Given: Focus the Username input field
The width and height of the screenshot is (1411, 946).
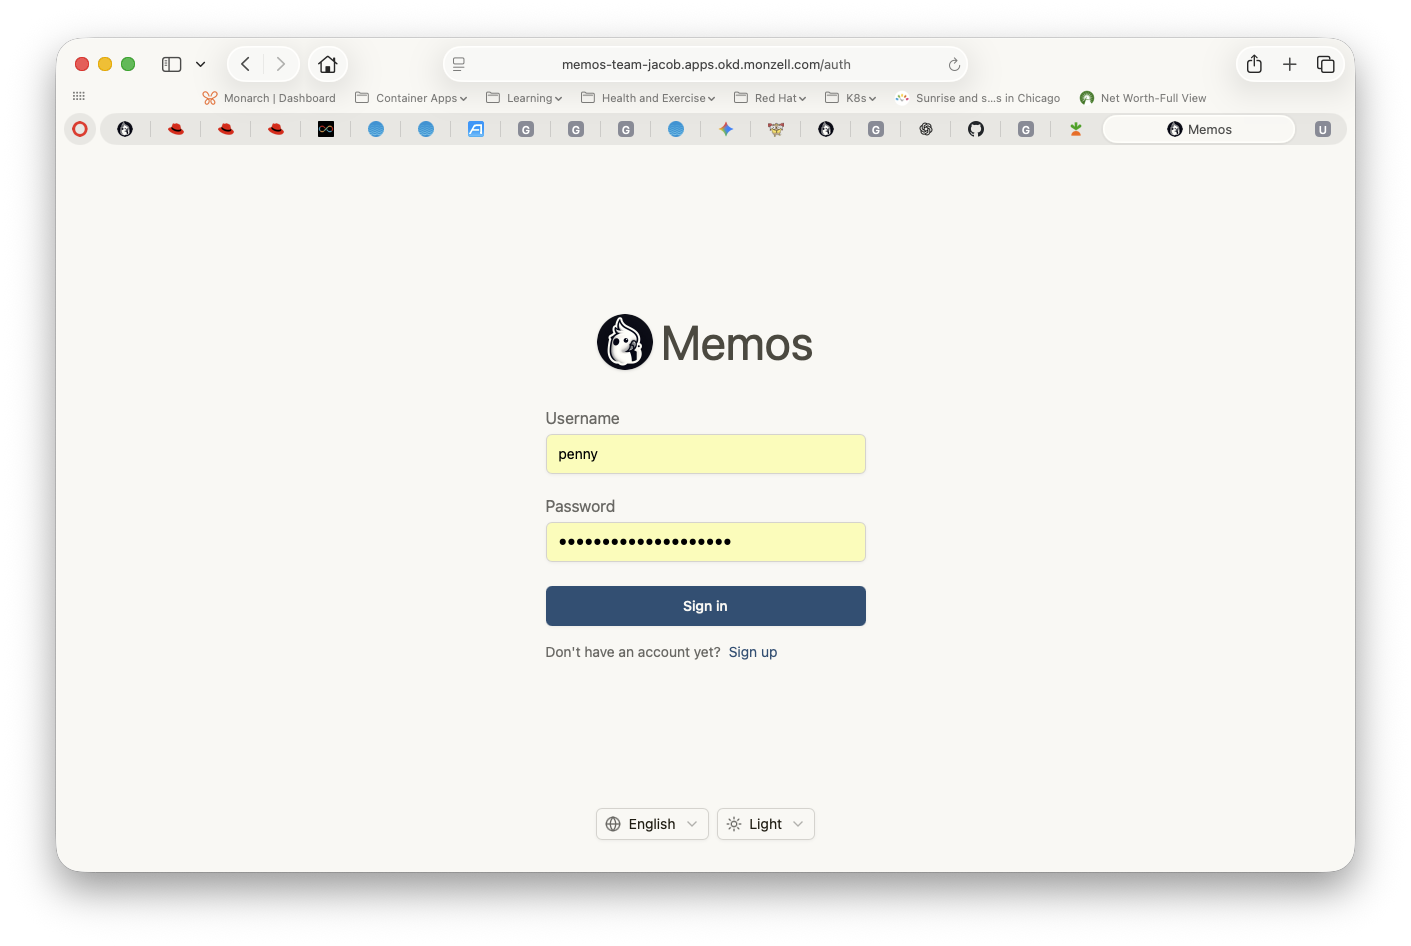Looking at the screenshot, I should click(x=705, y=454).
